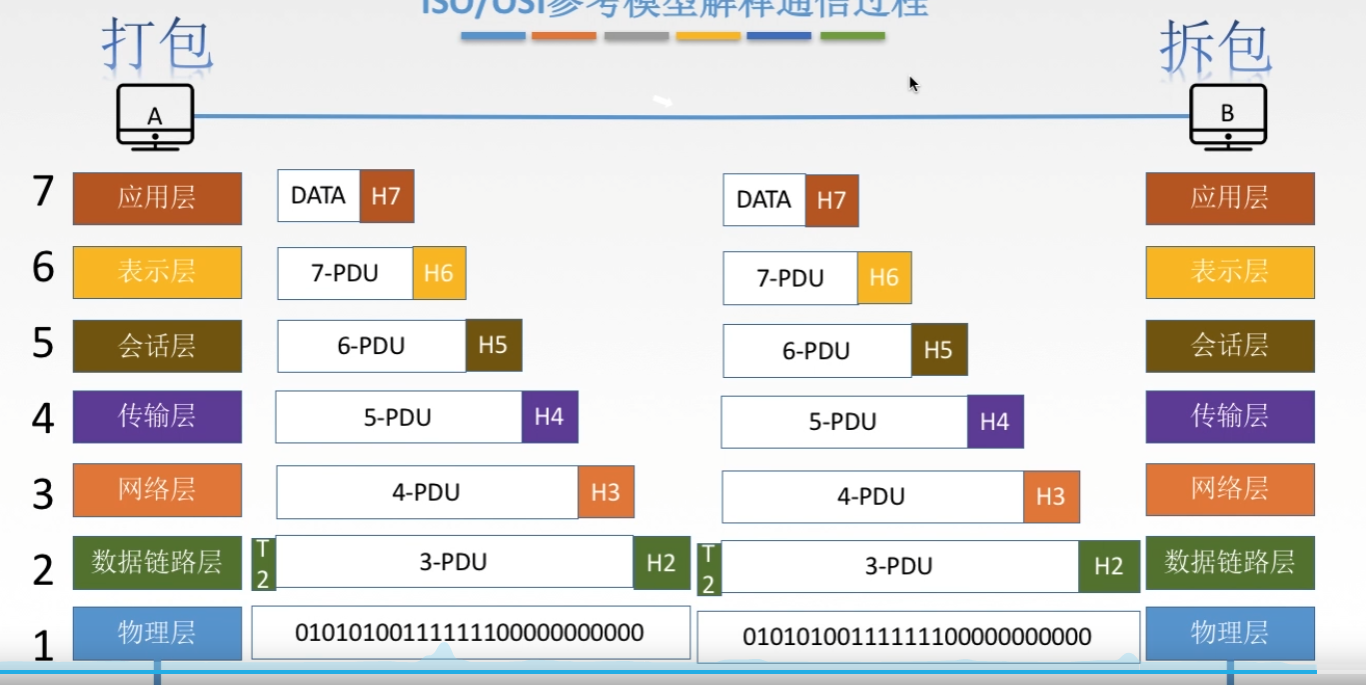This screenshot has width=1366, height=685.
Task: Select 4-PDU box in 打包 column
Action: [427, 492]
